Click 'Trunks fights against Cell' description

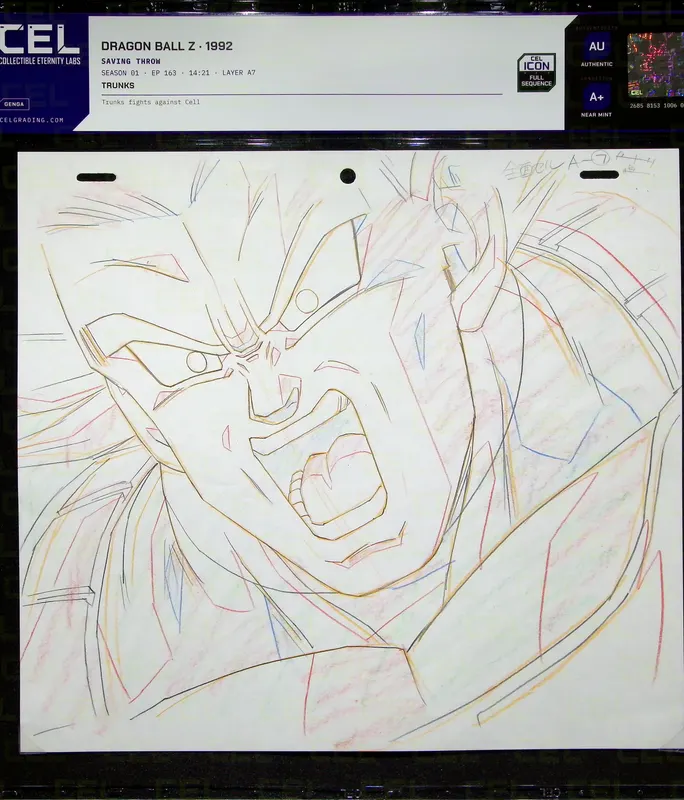coord(150,102)
